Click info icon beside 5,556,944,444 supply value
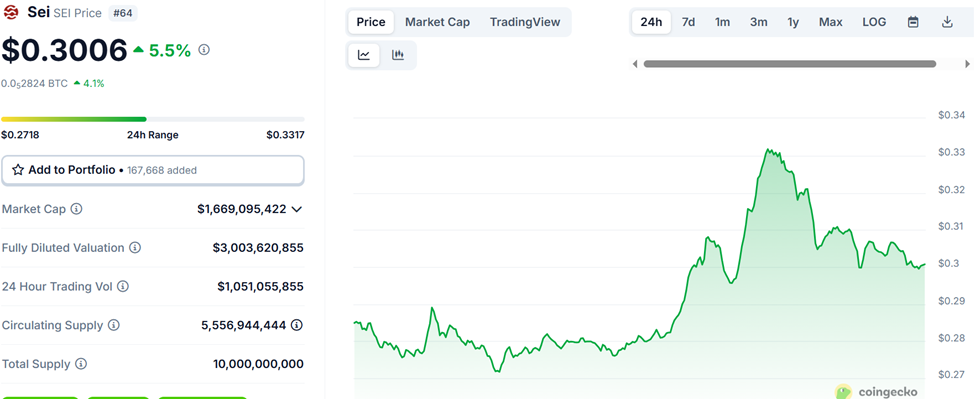975x399 pixels. pos(297,325)
